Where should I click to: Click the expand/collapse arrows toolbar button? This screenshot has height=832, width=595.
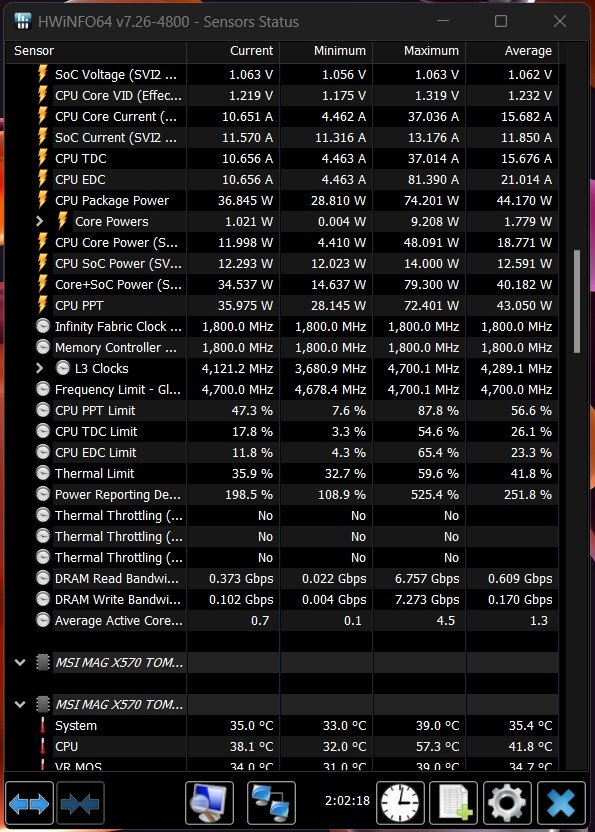(x=29, y=804)
